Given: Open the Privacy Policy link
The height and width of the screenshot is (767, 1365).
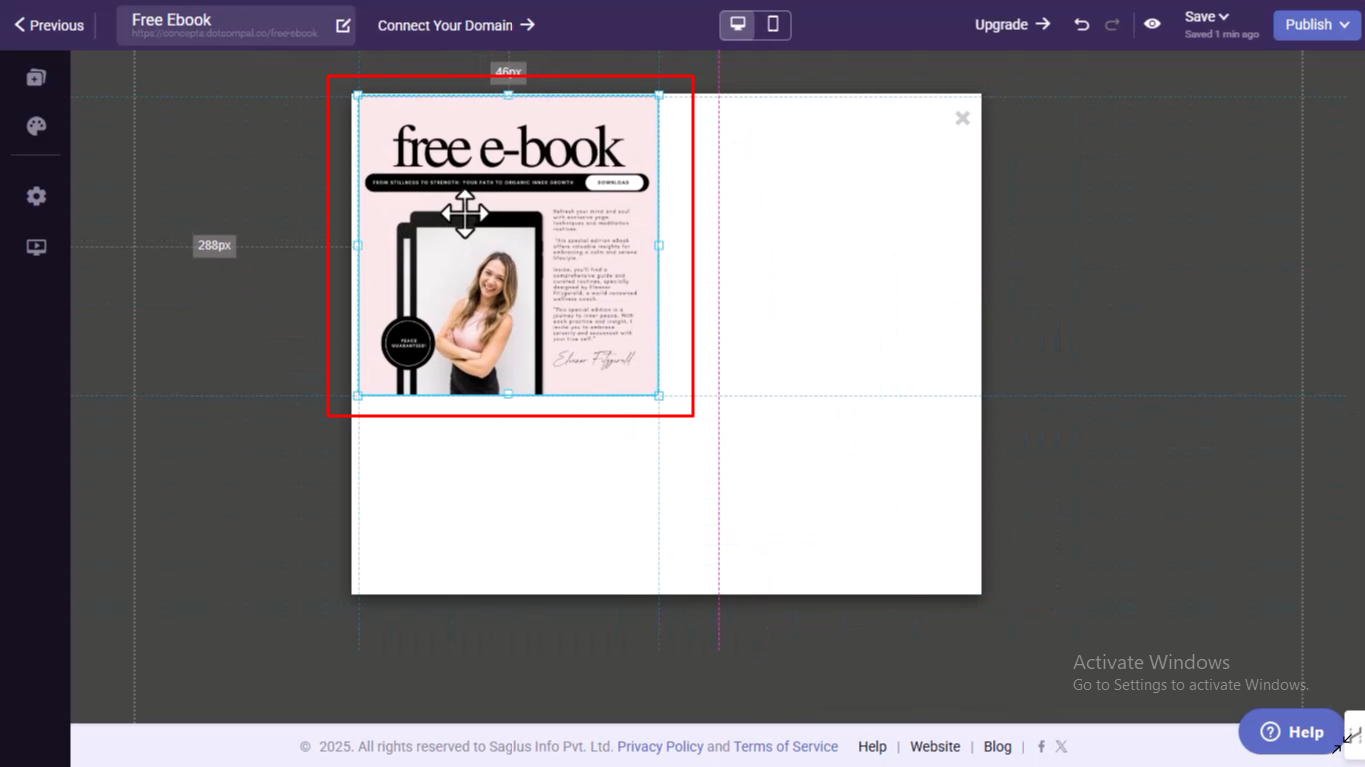Looking at the screenshot, I should pos(660,747).
